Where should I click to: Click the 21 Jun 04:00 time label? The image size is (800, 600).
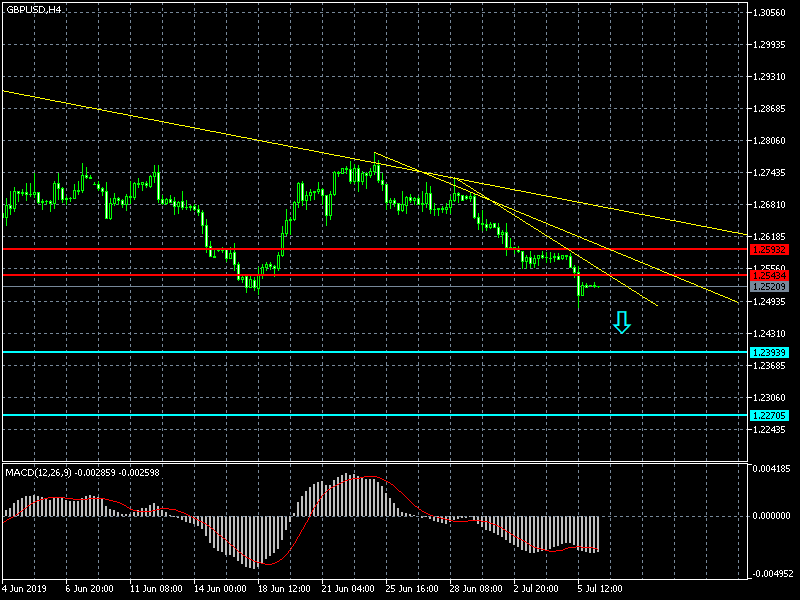(348, 588)
